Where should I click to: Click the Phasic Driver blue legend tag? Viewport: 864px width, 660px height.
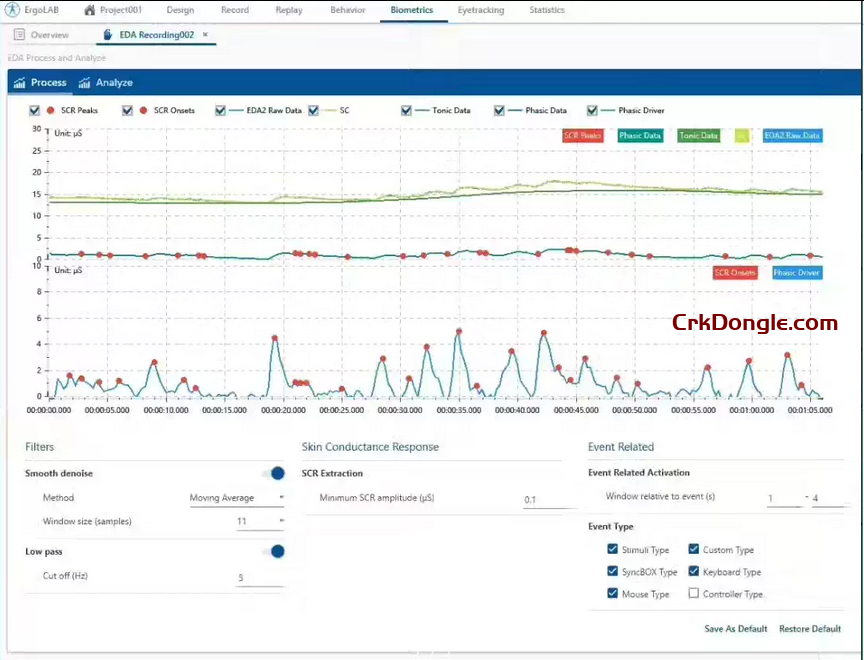796,272
